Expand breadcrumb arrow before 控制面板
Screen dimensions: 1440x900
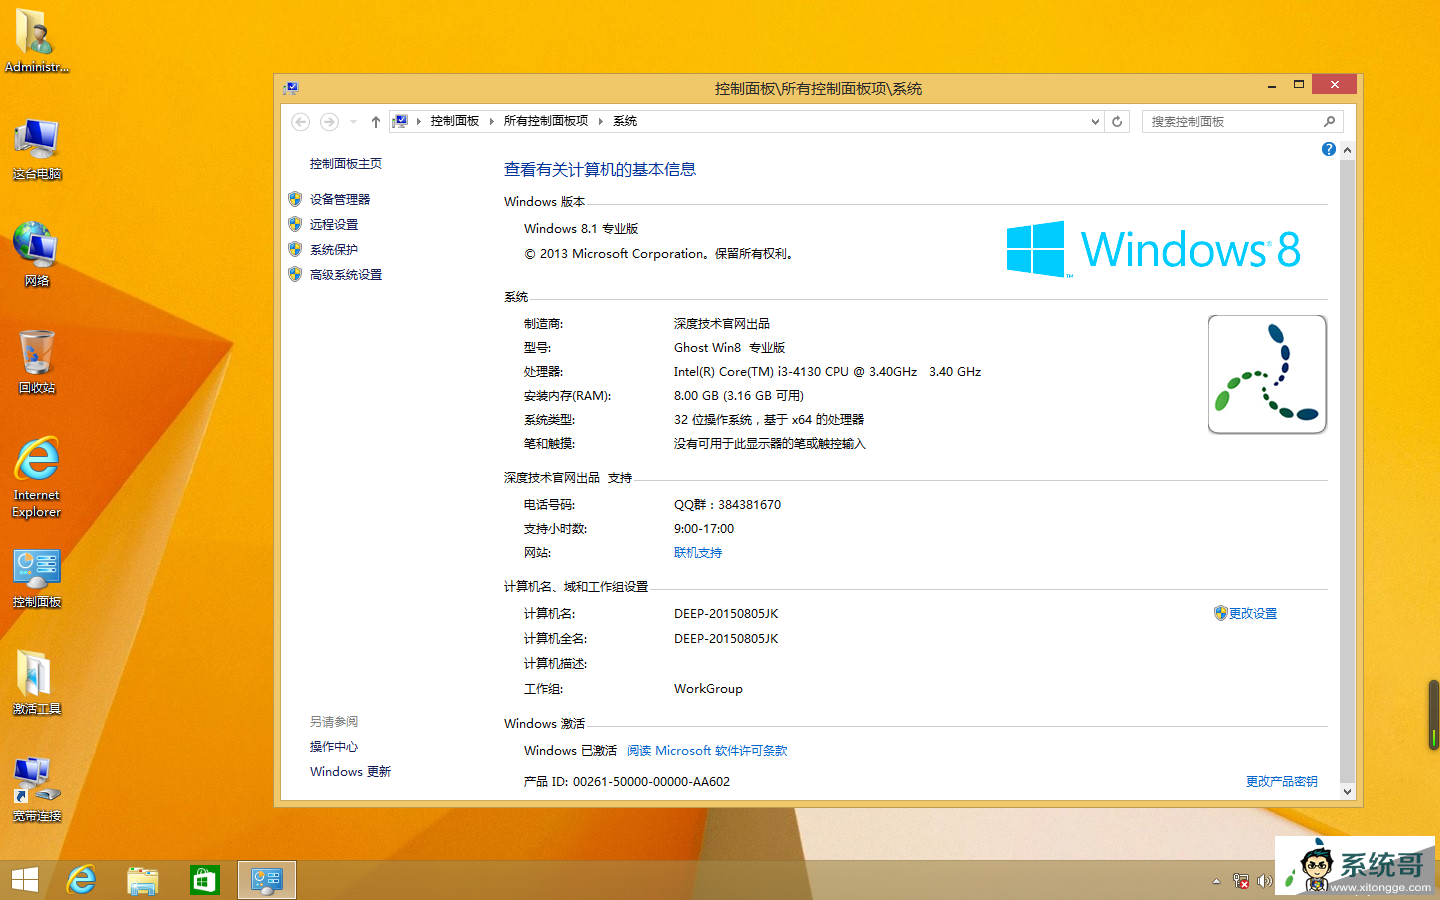[418, 121]
